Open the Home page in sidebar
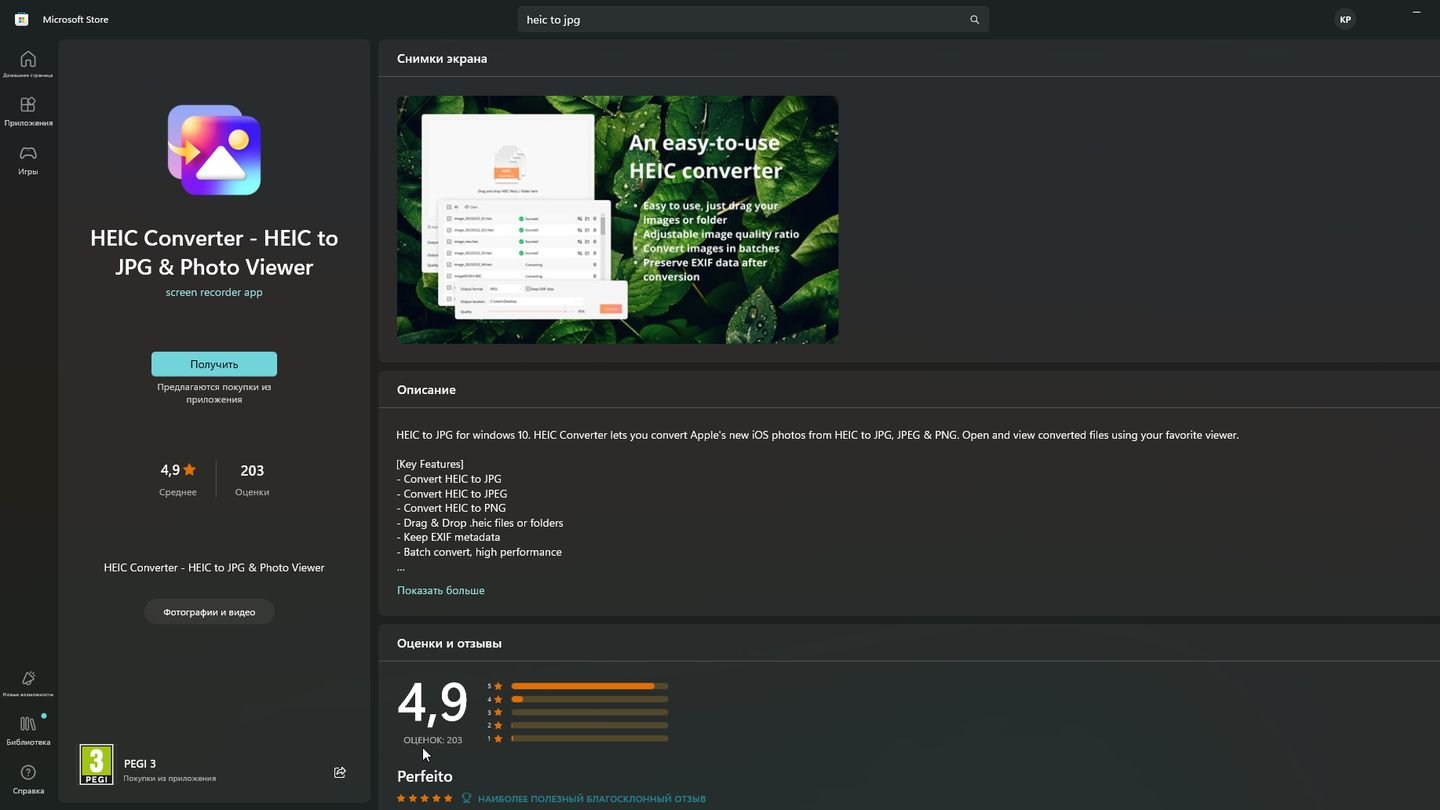Viewport: 1440px width, 810px height. (x=28, y=64)
